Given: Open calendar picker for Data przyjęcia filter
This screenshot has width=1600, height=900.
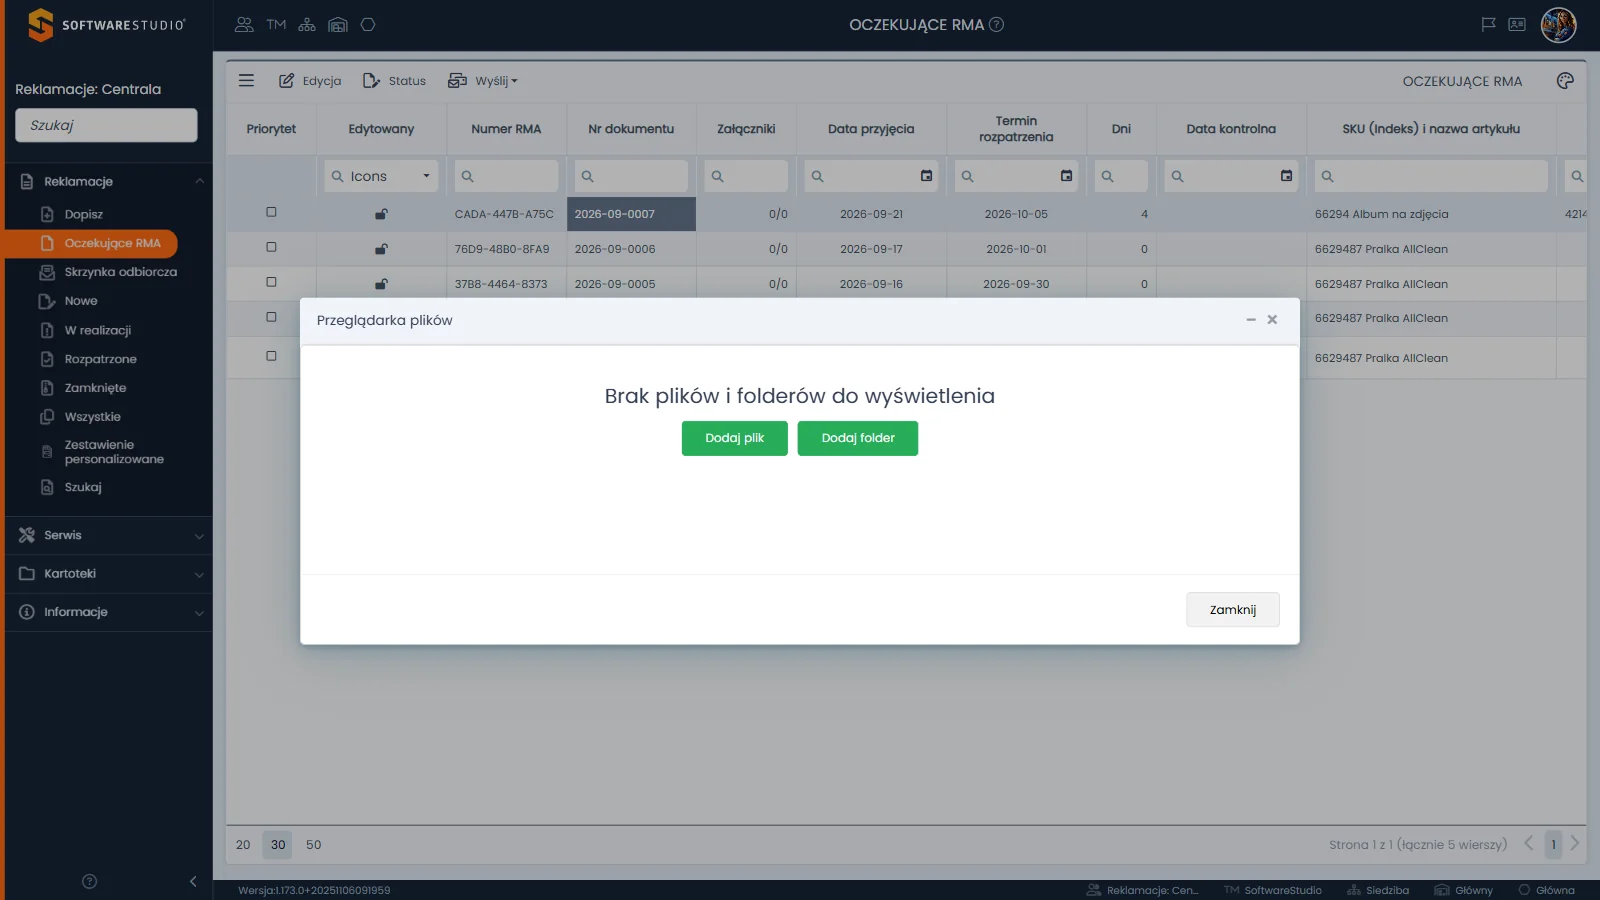Looking at the screenshot, I should pos(927,176).
